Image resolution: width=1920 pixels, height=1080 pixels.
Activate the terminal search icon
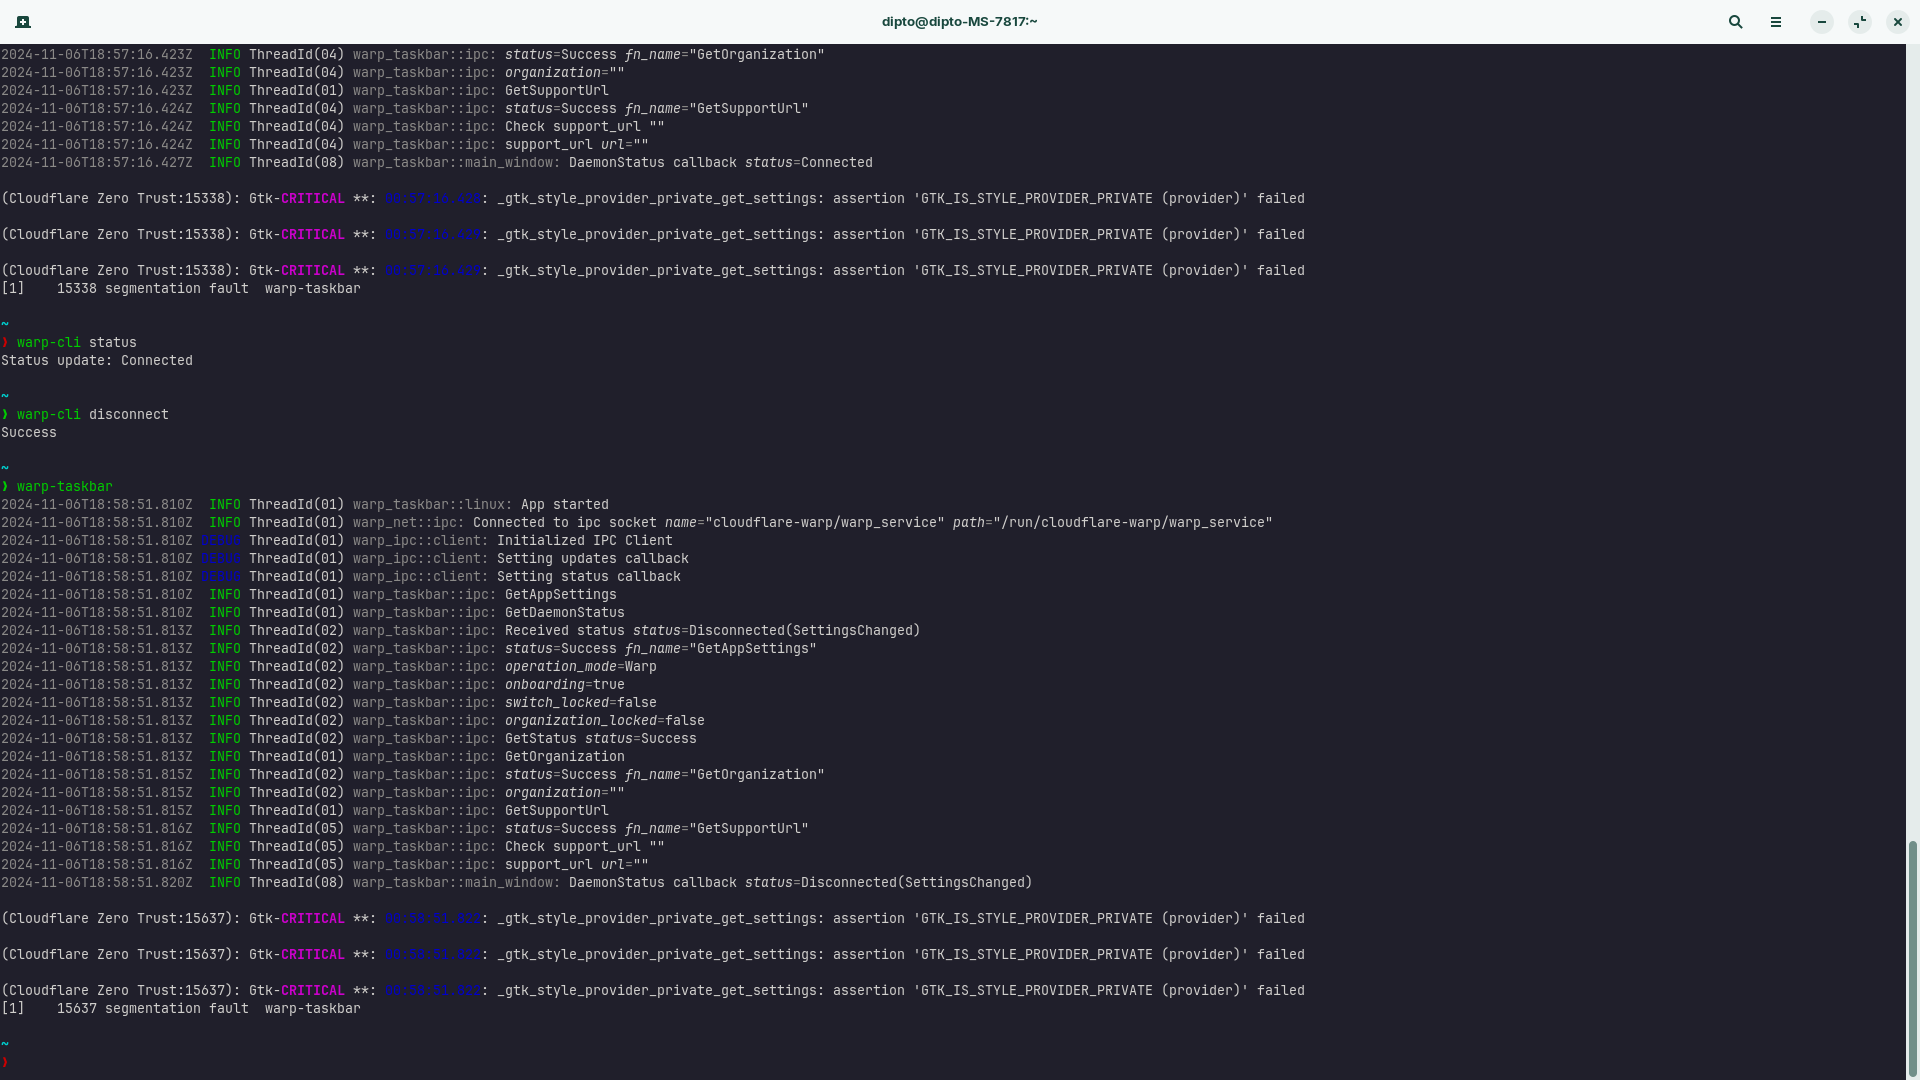[x=1735, y=21]
